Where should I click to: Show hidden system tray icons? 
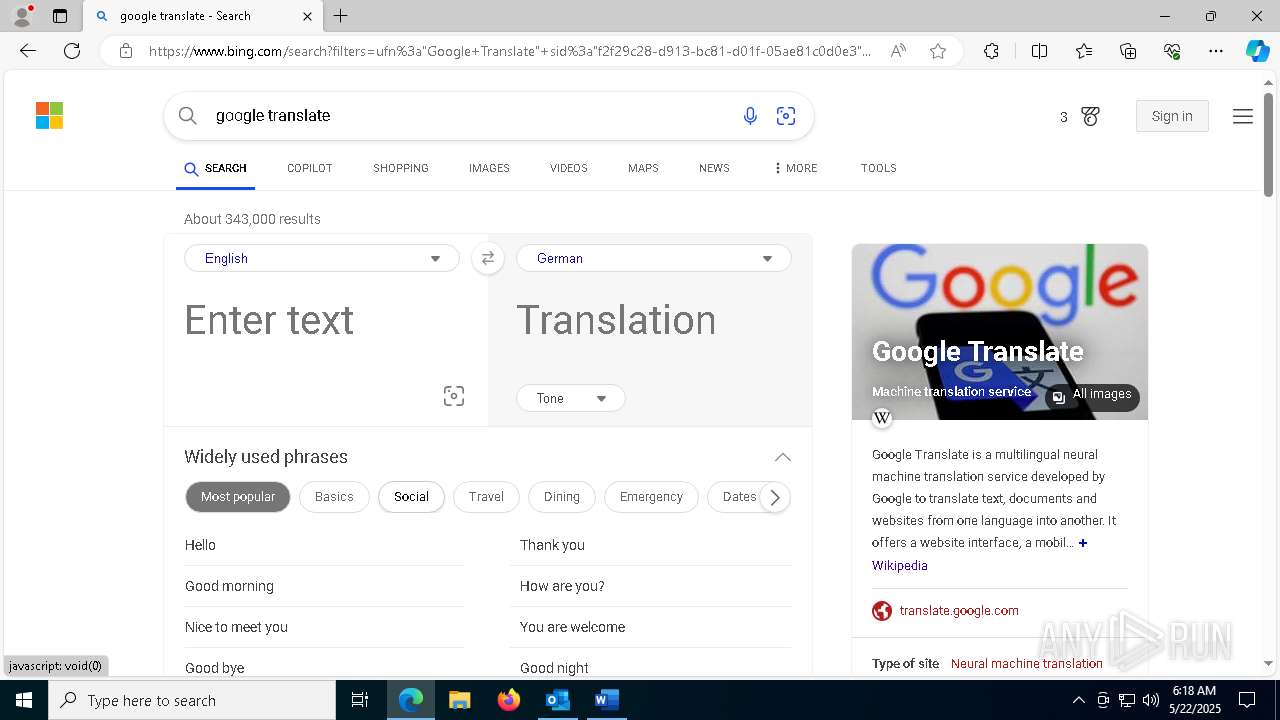coord(1078,700)
